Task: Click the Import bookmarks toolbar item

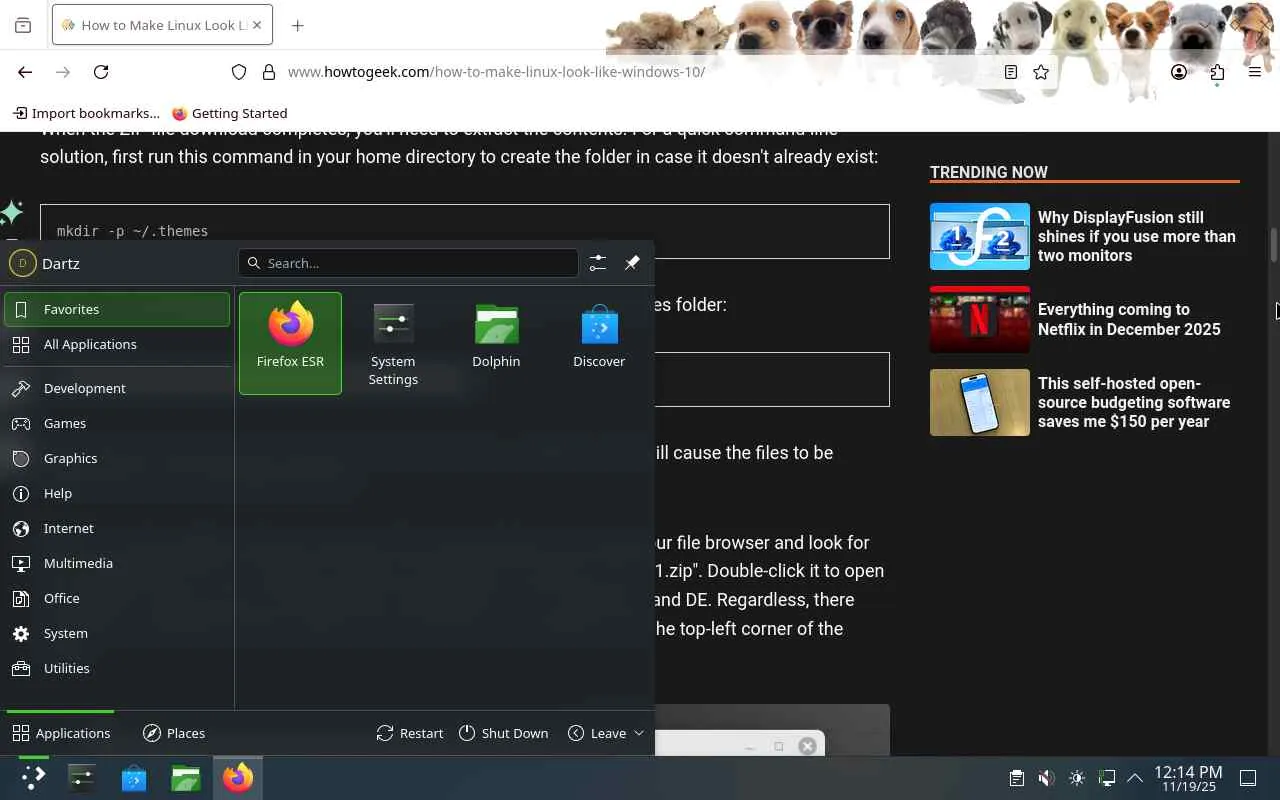Action: [86, 113]
